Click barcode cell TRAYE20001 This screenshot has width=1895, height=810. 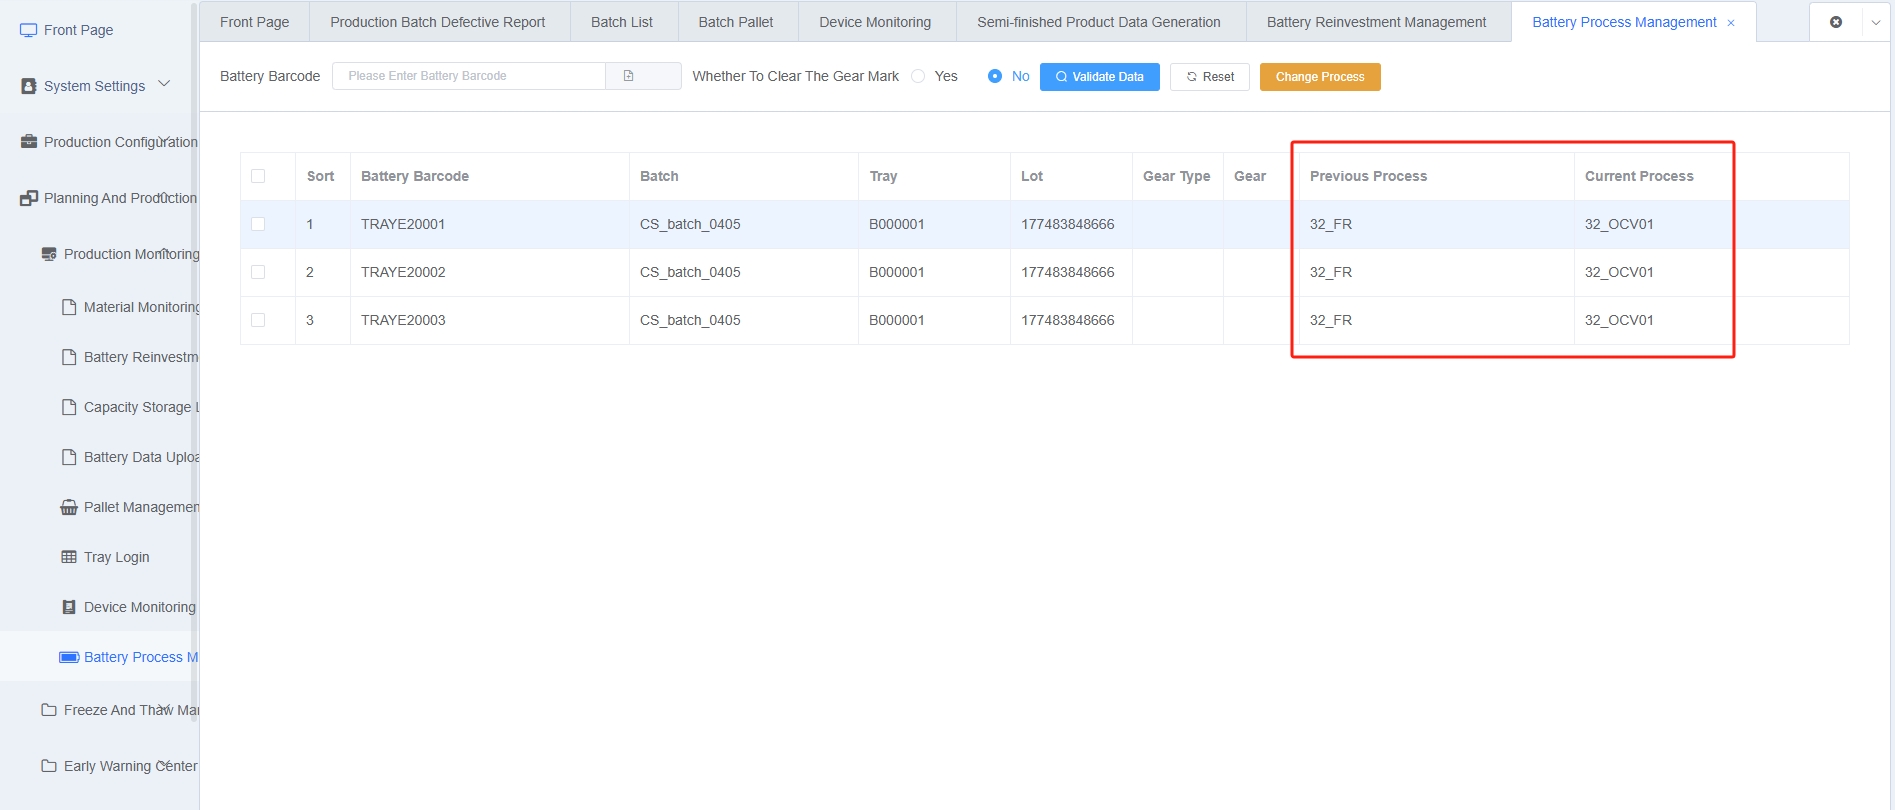(x=403, y=224)
